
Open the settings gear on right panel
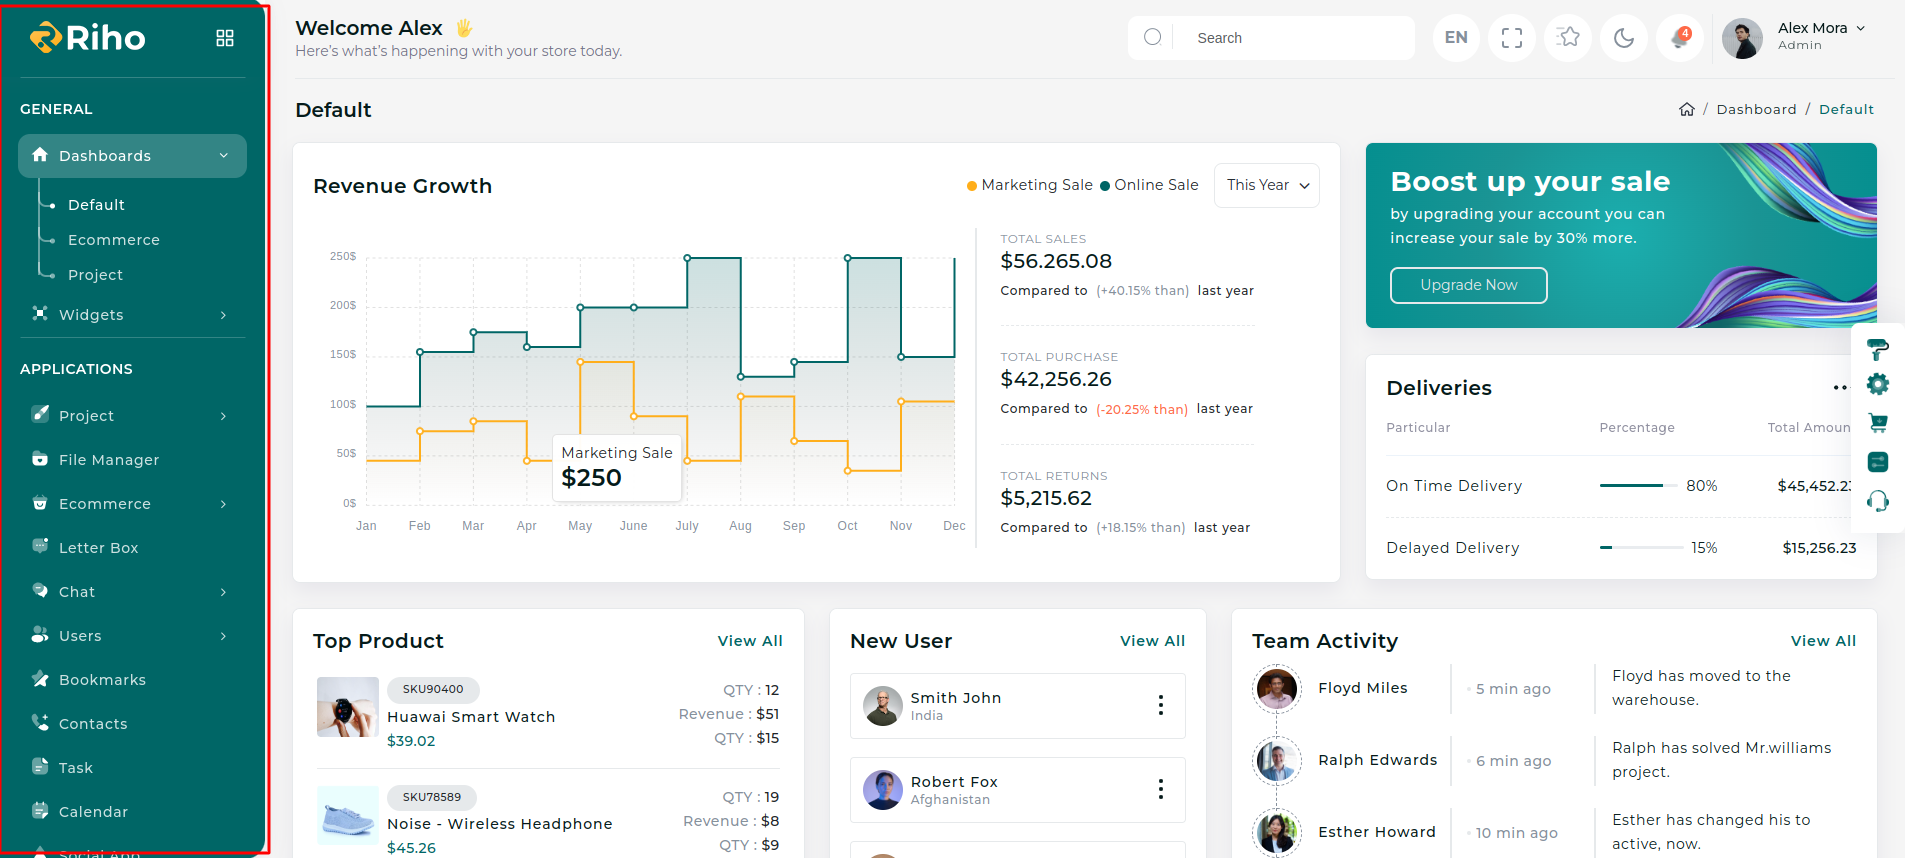click(x=1878, y=384)
